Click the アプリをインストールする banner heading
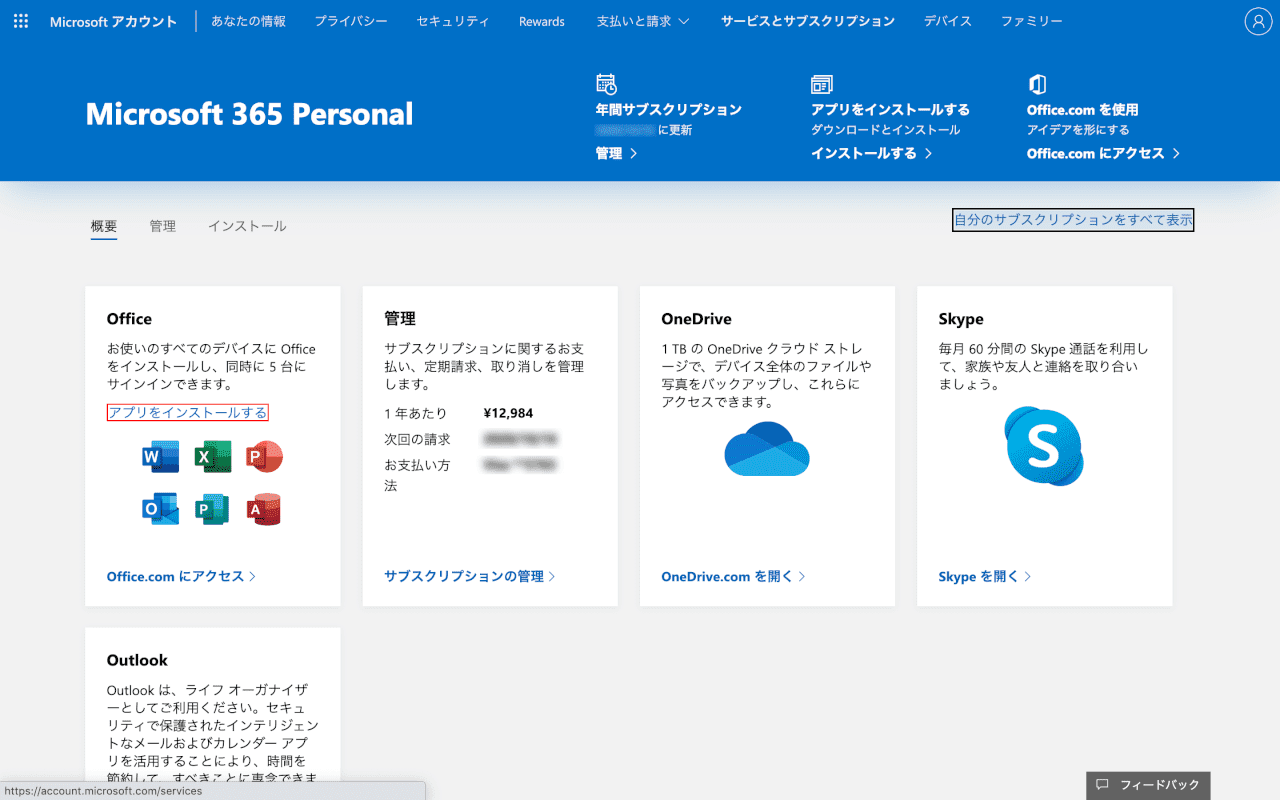 (x=890, y=110)
